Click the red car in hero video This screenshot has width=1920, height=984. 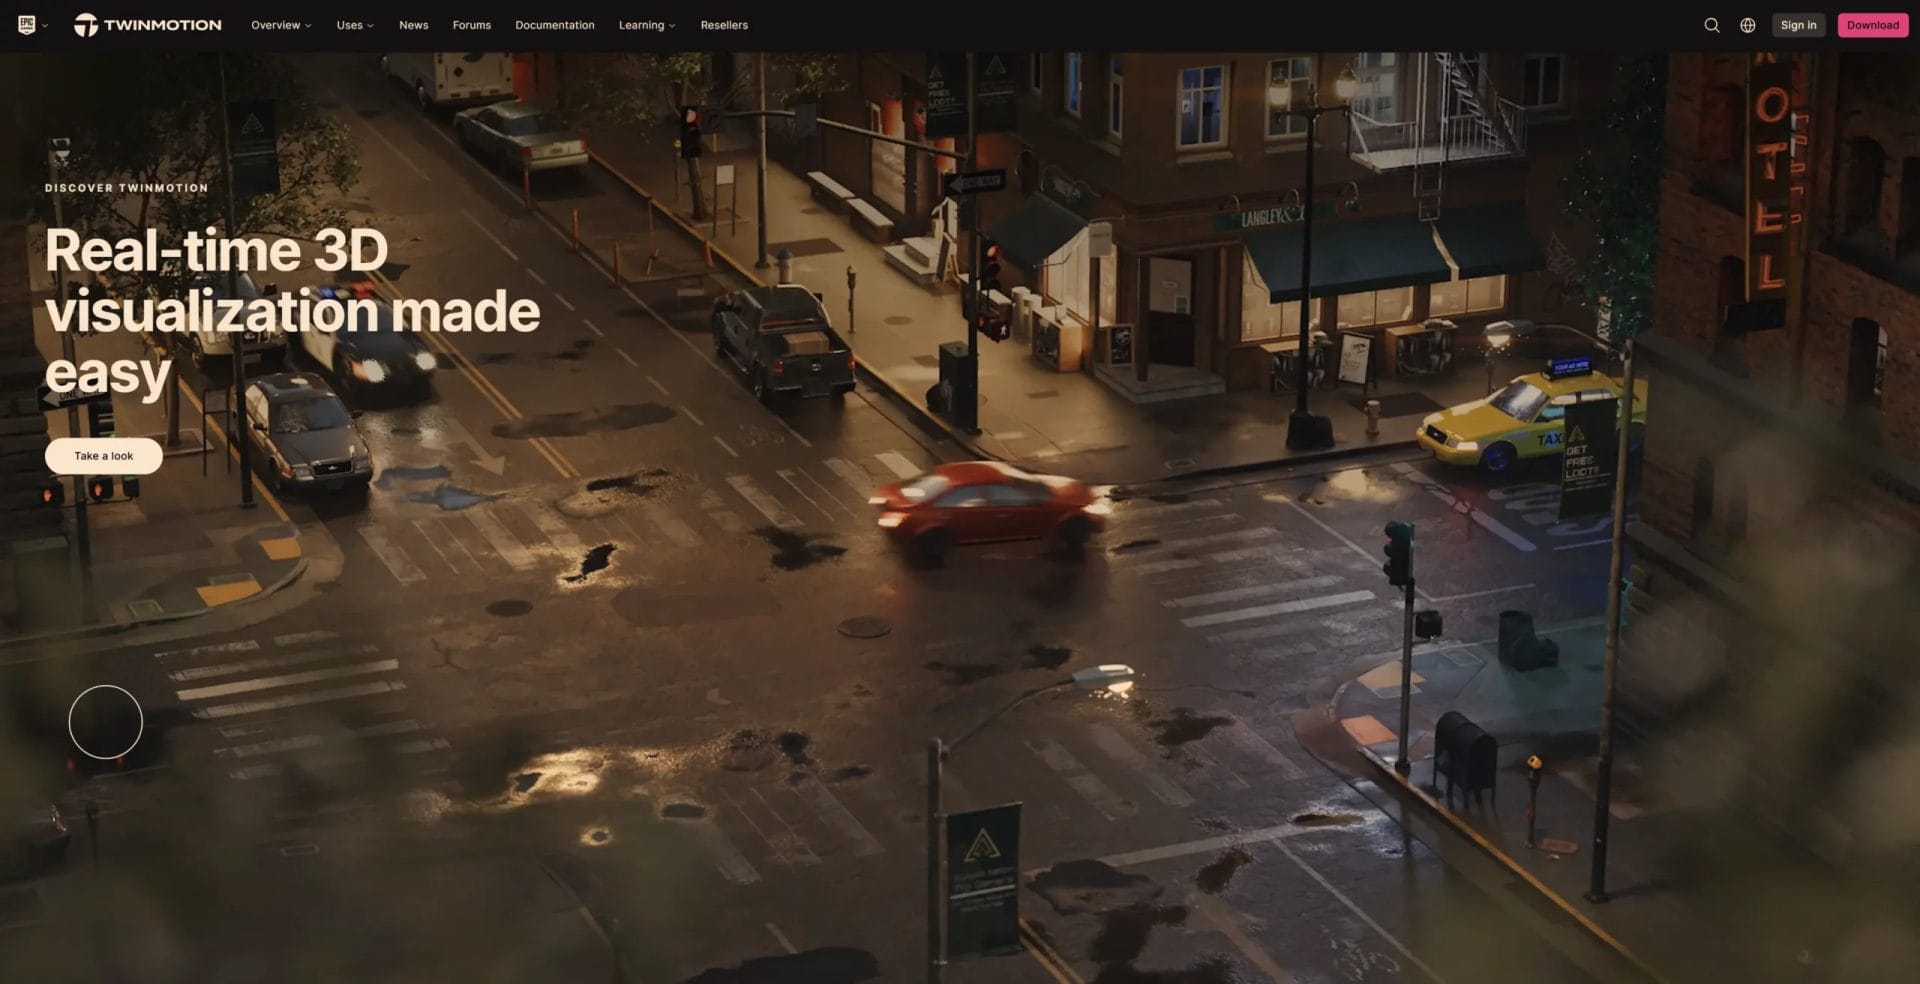point(989,507)
